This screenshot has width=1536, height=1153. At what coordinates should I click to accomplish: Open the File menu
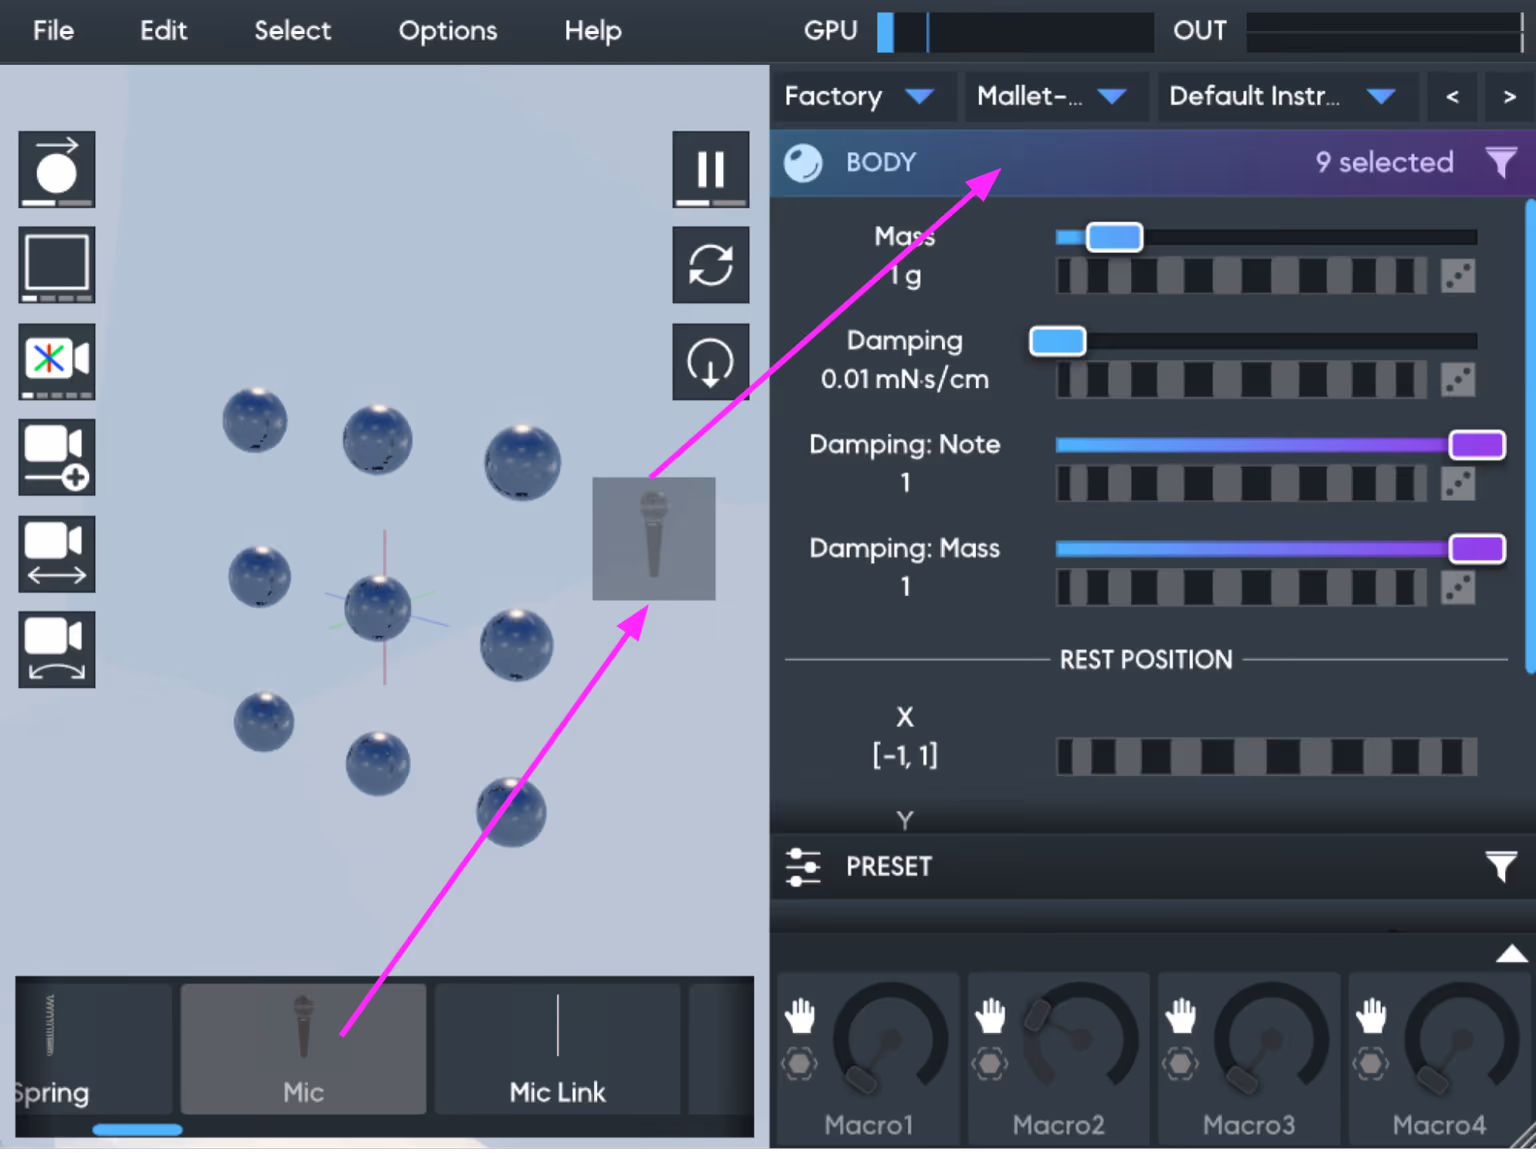53,30
